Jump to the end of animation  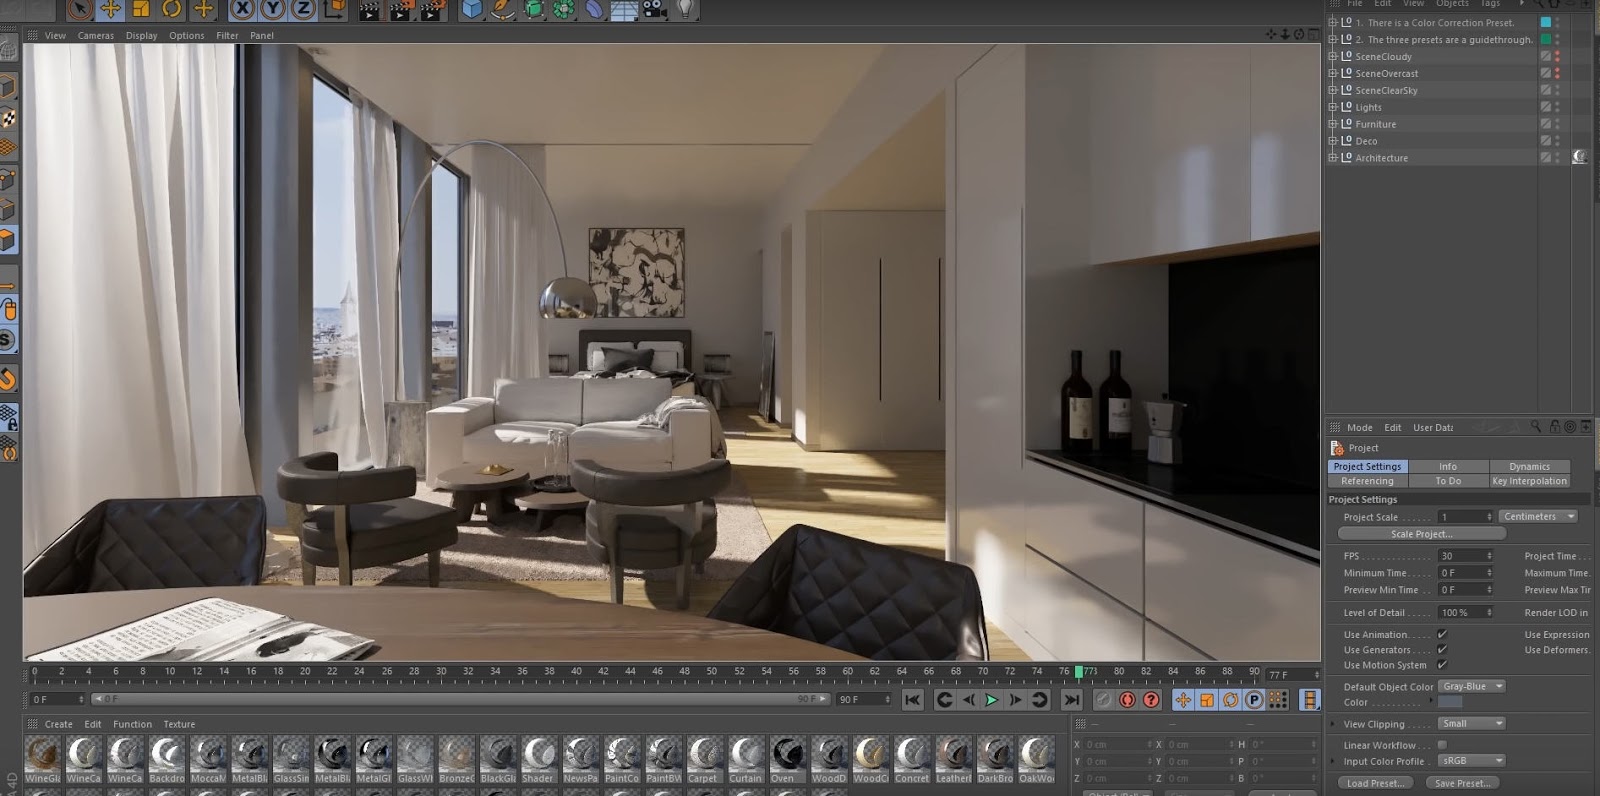pyautogui.click(x=1071, y=700)
